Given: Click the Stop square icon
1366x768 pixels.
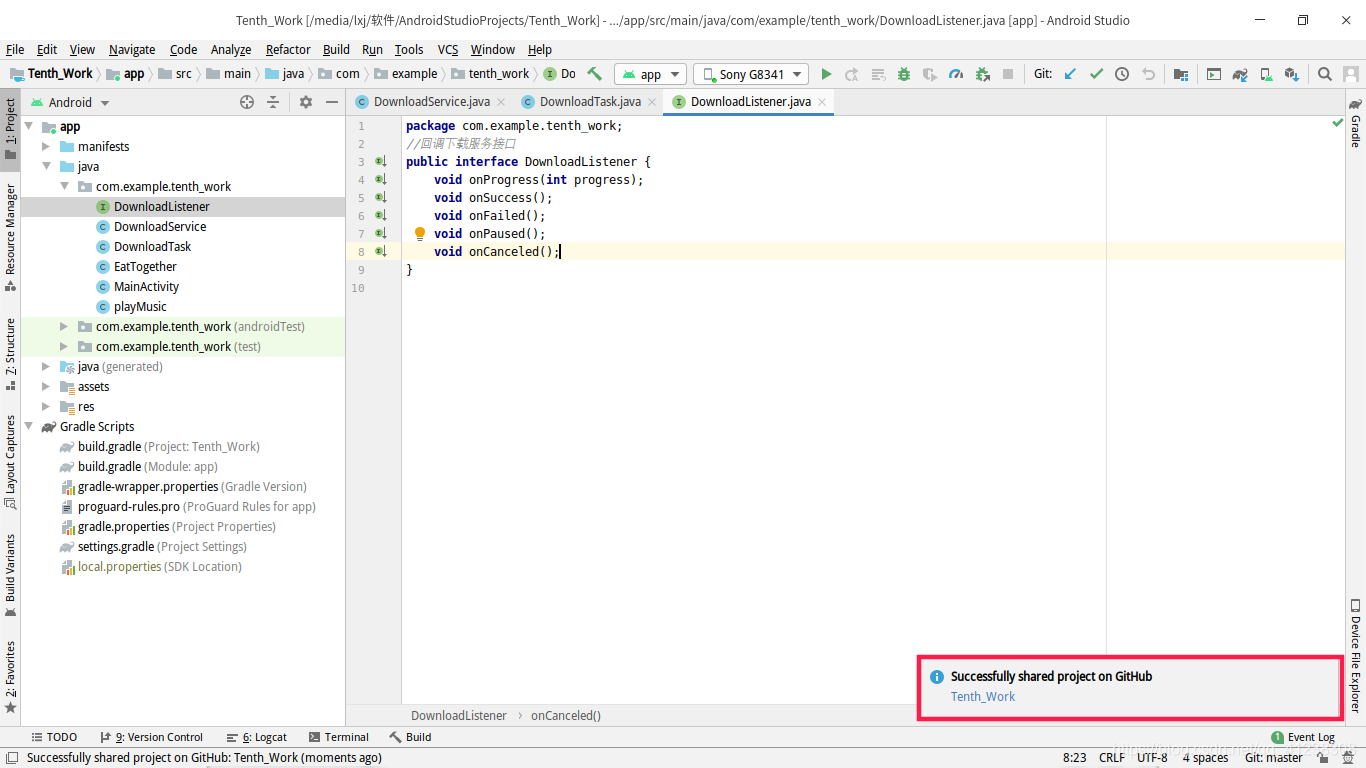Looking at the screenshot, I should tap(1008, 74).
